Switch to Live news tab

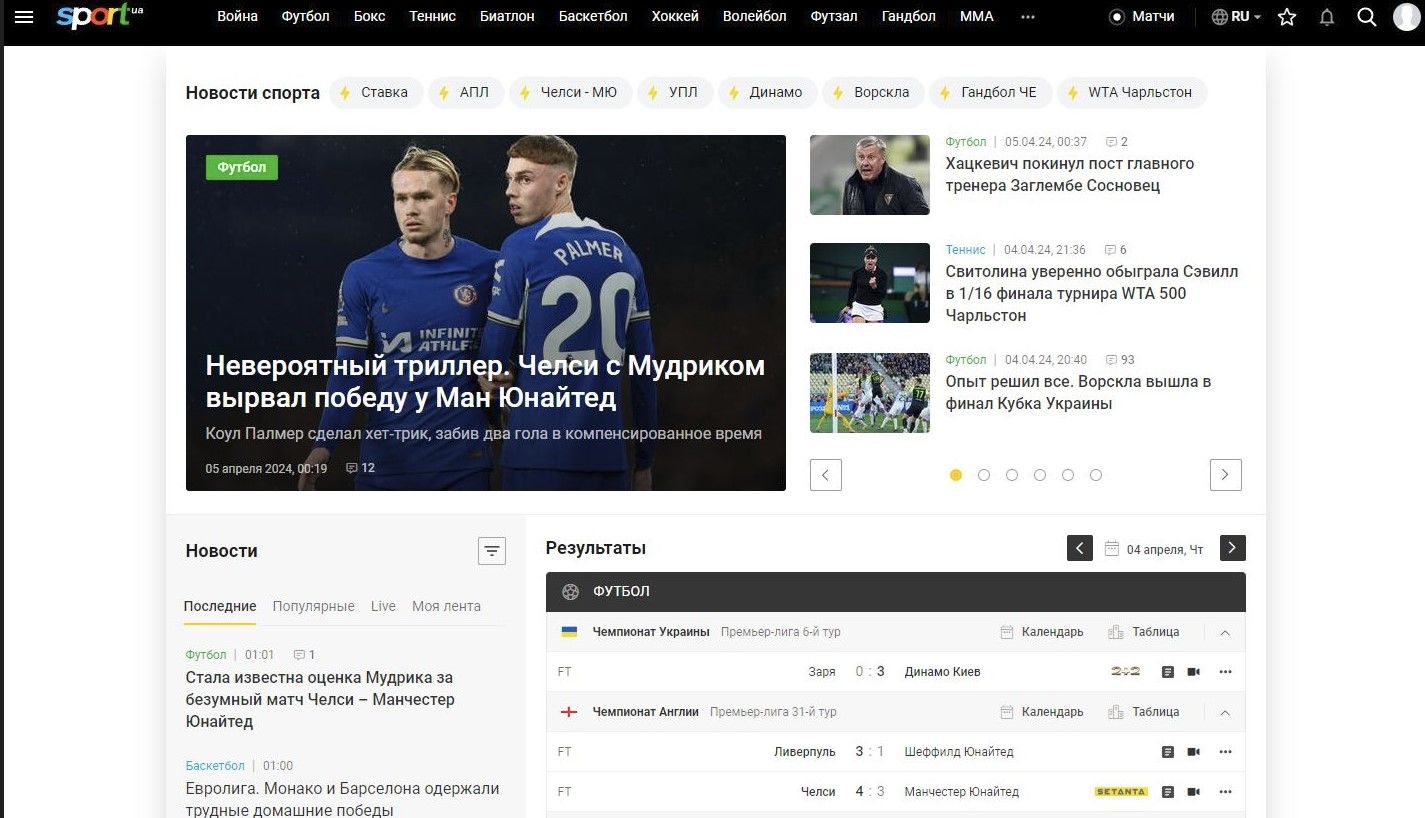(383, 606)
